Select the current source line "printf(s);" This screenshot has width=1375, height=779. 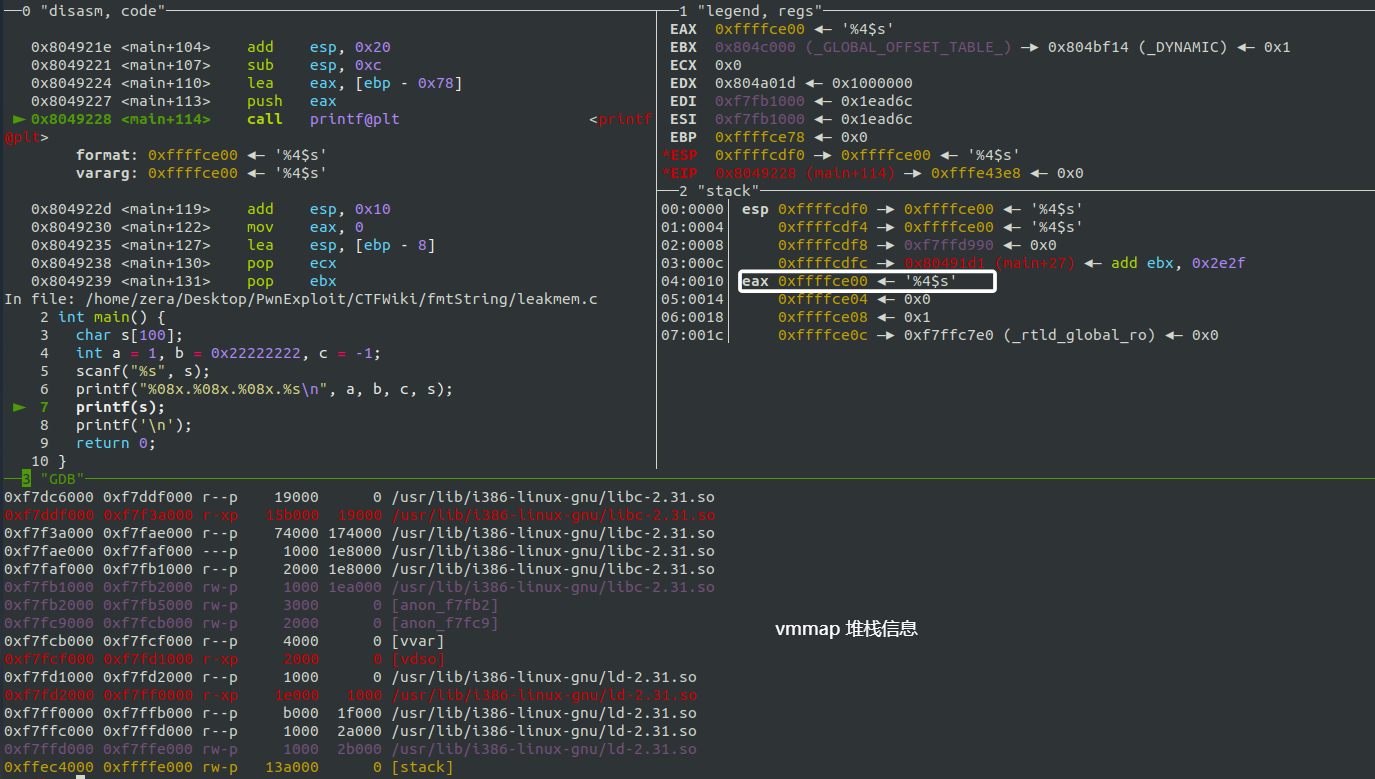click(x=121, y=407)
